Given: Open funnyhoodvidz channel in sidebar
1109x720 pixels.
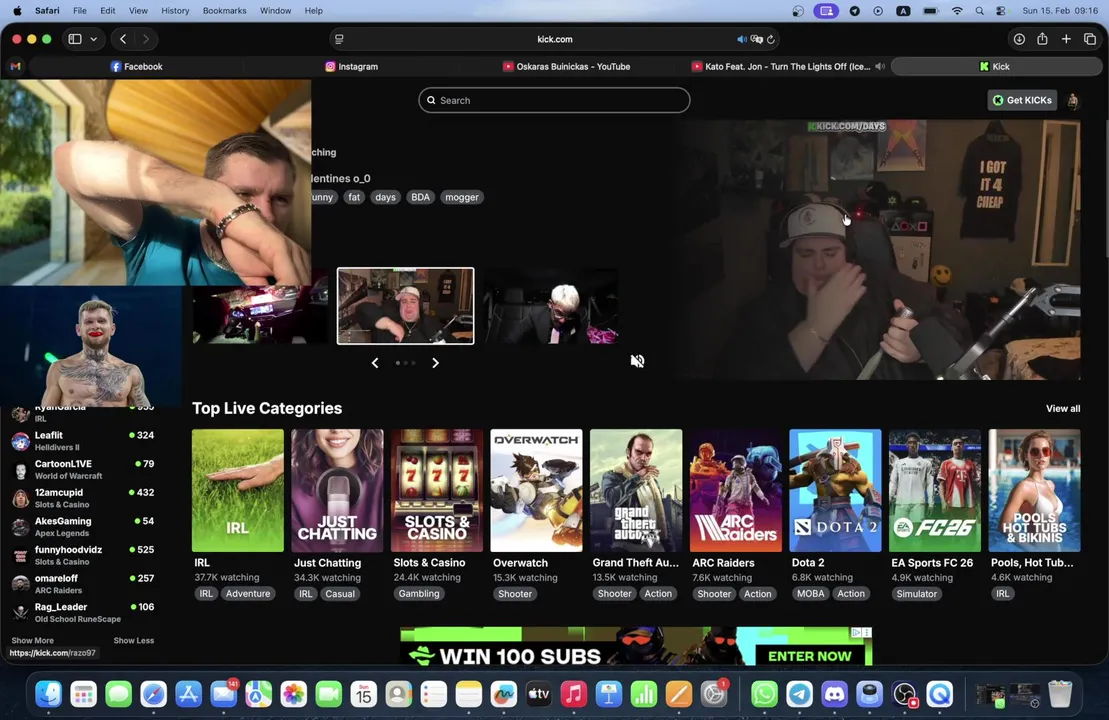Looking at the screenshot, I should tap(83, 555).
